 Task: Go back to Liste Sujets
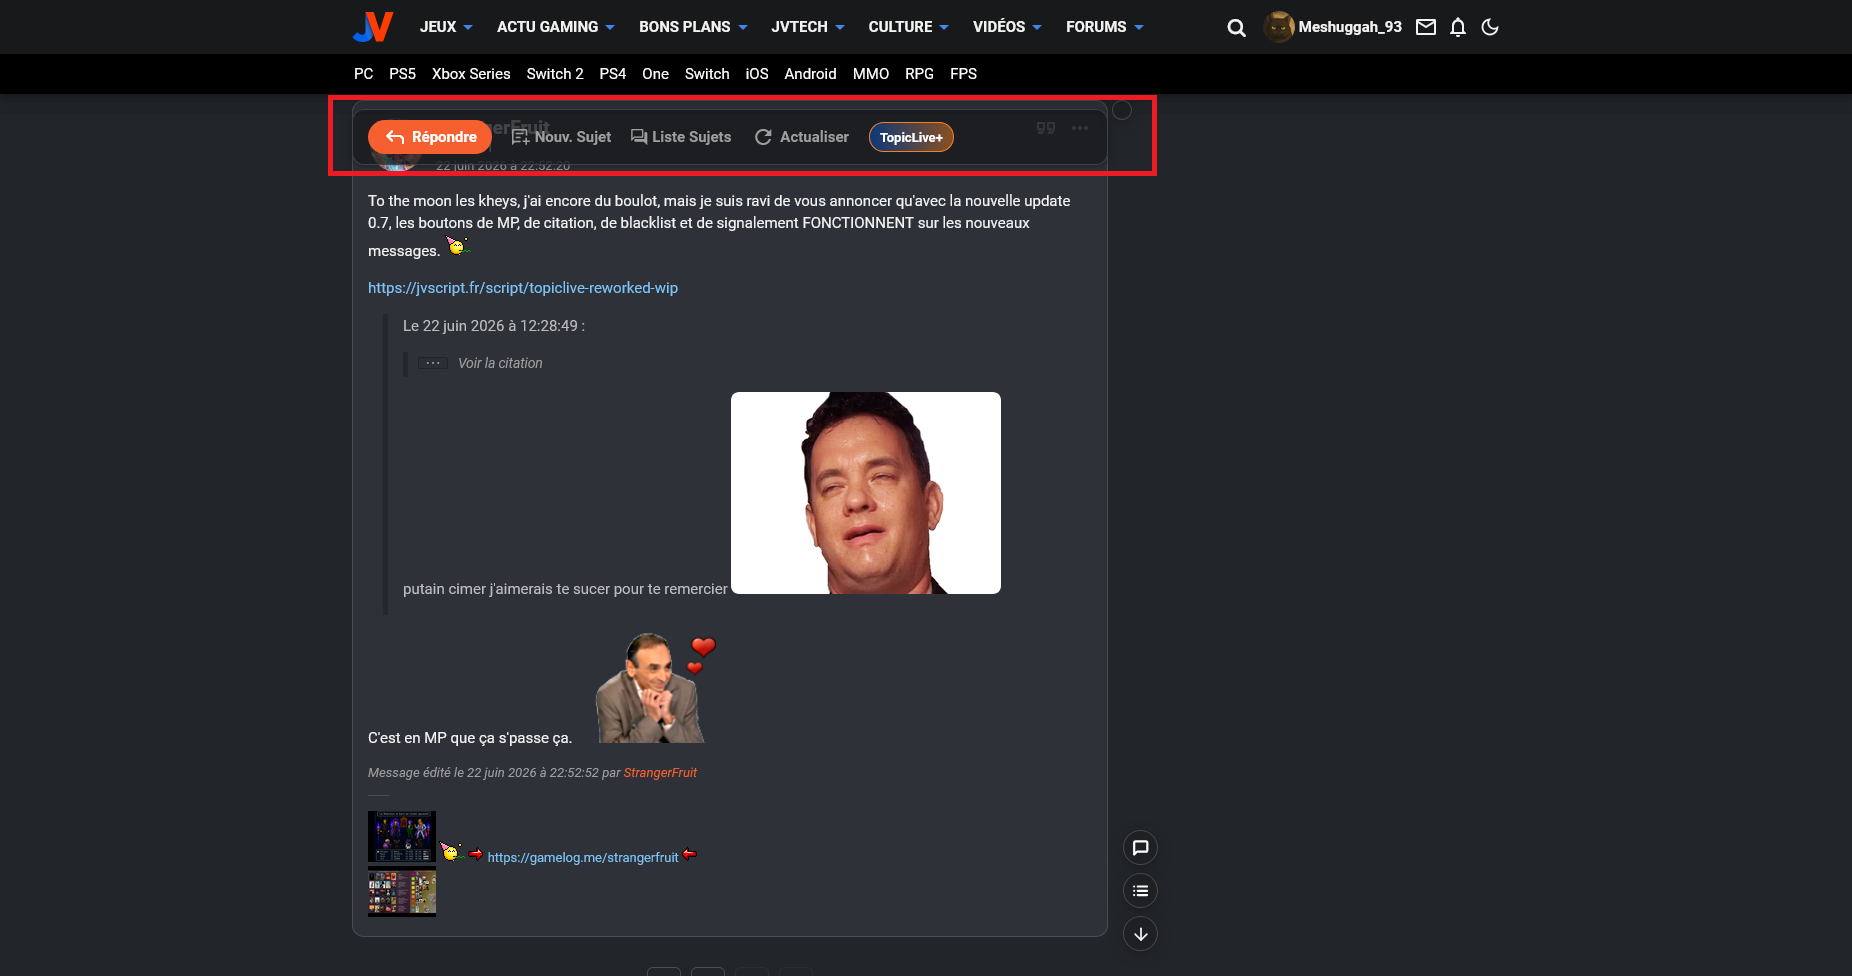coord(681,137)
